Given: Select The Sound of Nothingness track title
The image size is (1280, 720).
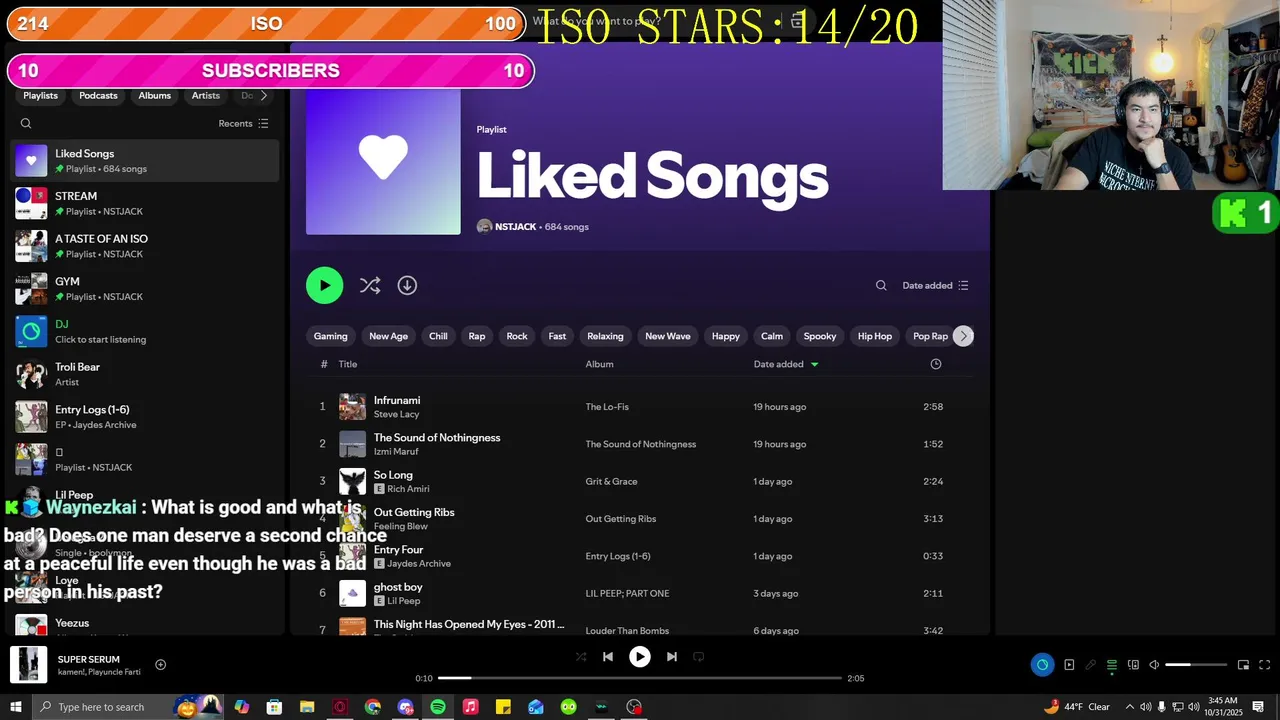Looking at the screenshot, I should point(437,437).
